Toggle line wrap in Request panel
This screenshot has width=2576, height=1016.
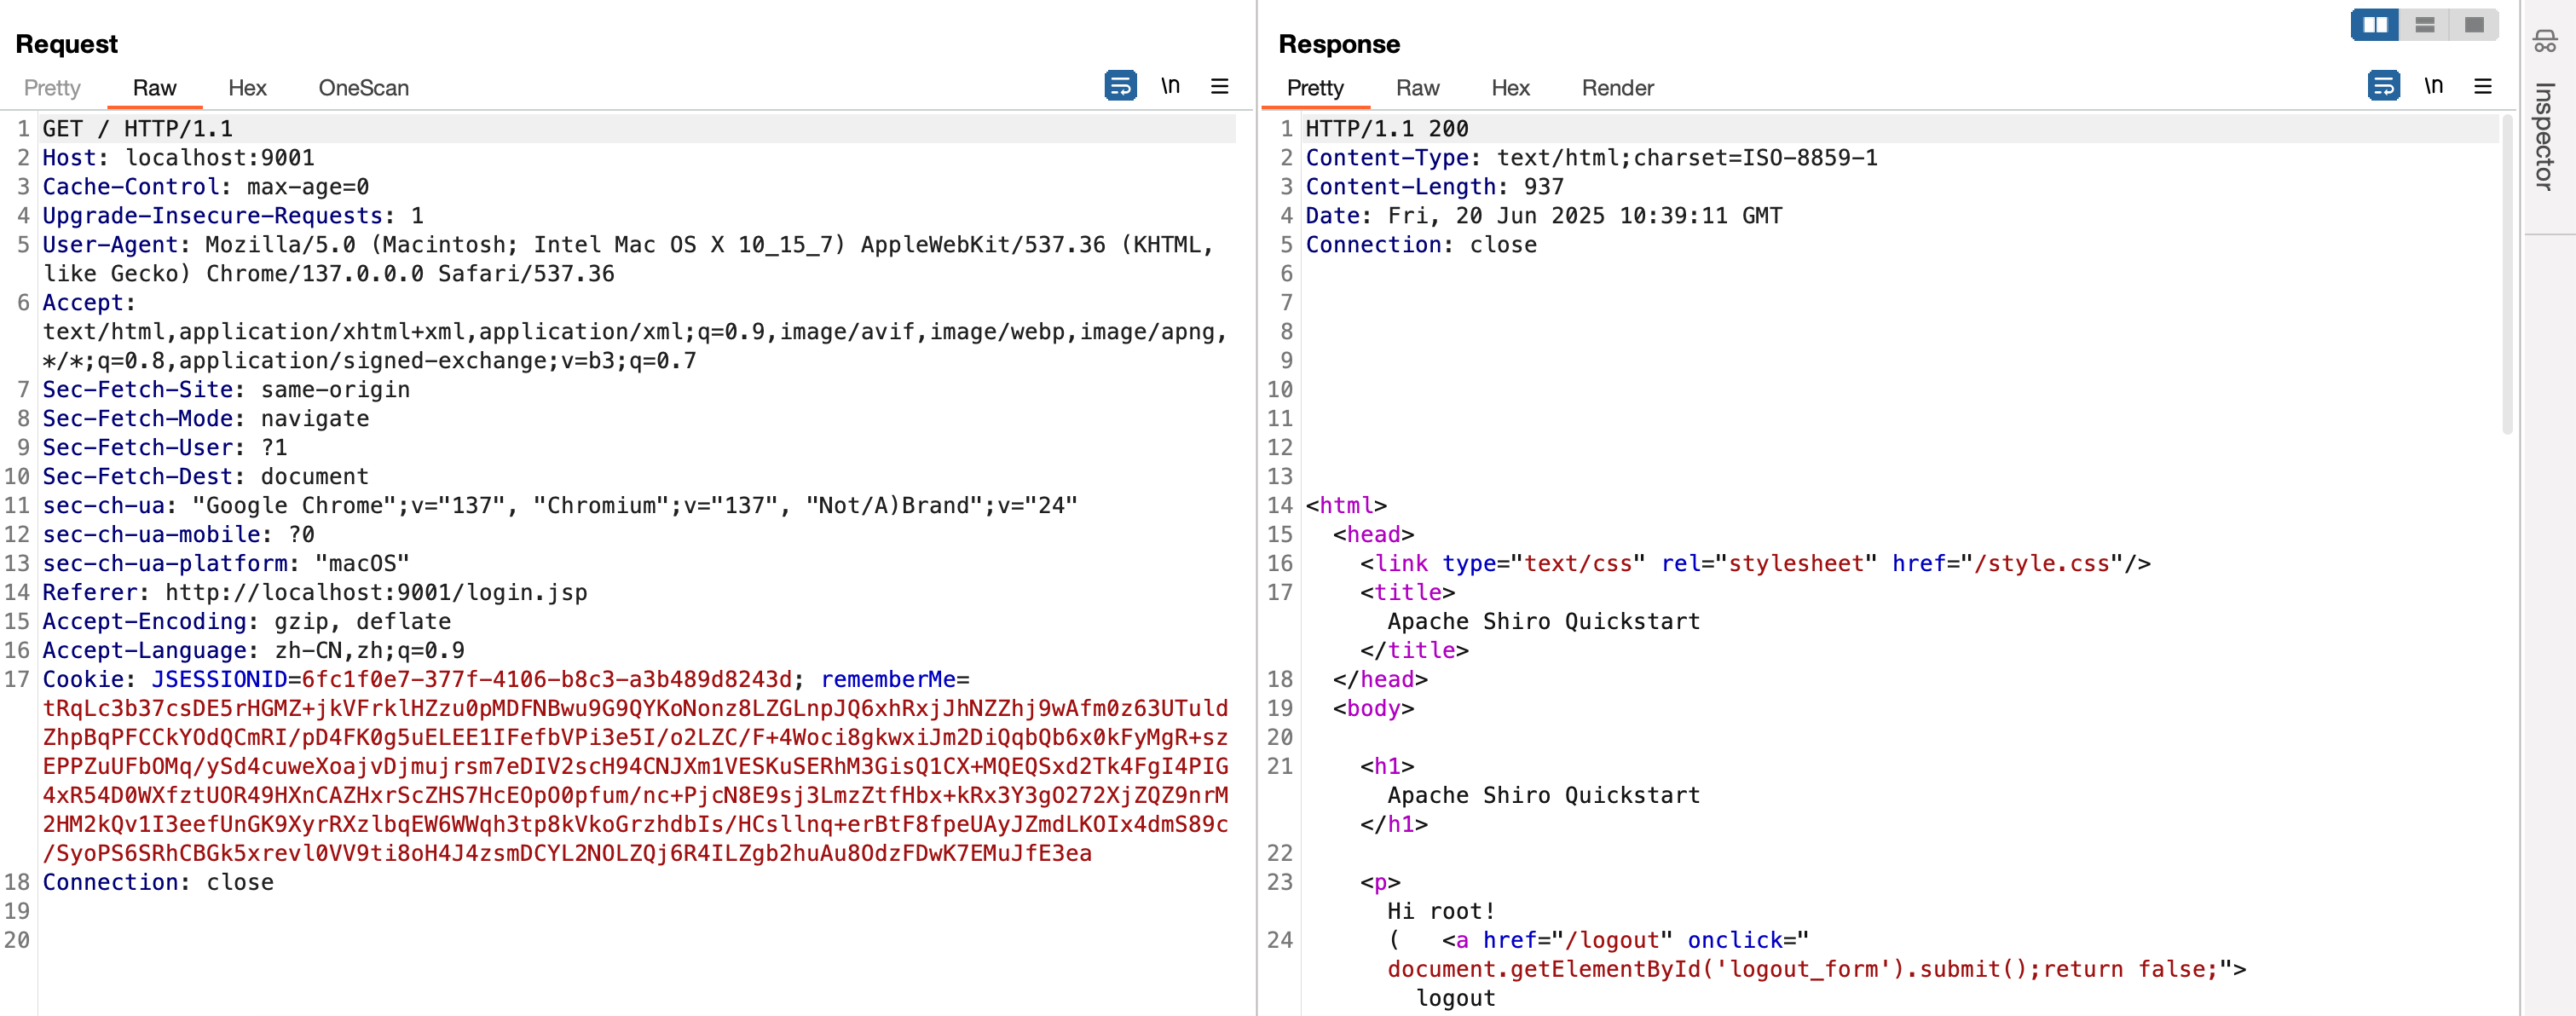pos(1120,86)
